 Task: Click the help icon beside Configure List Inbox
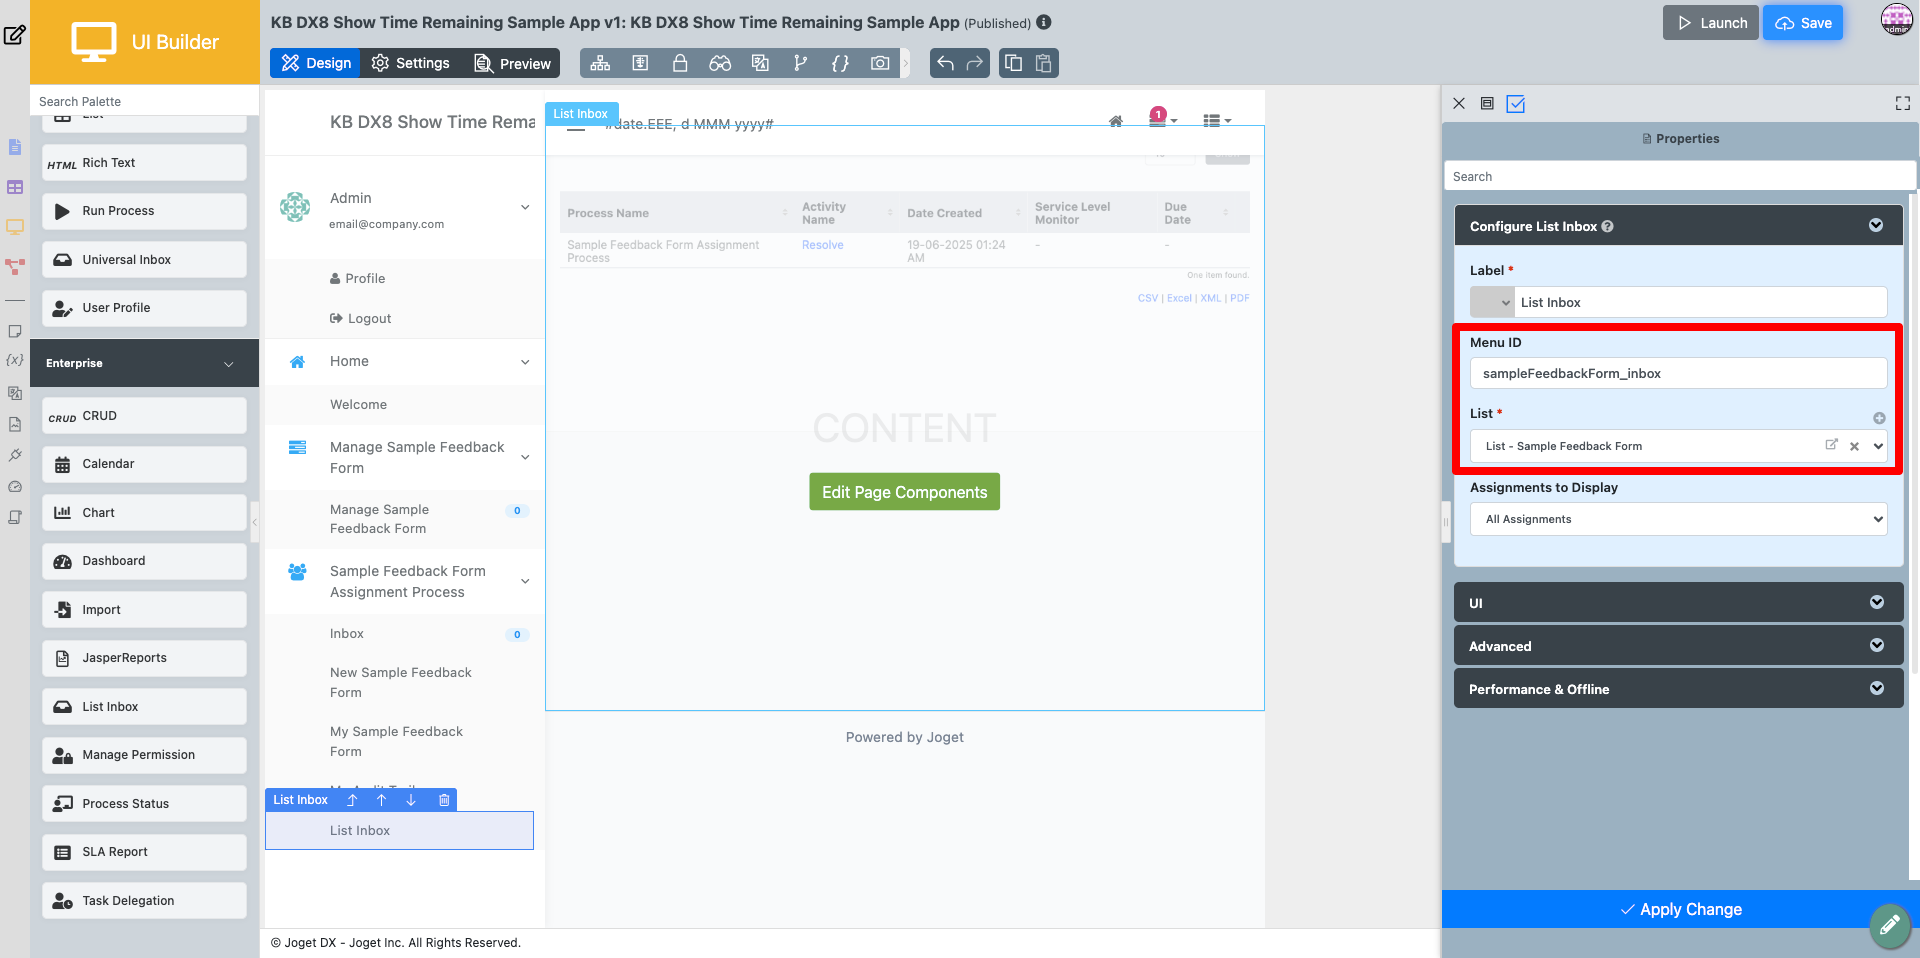coord(1607,226)
